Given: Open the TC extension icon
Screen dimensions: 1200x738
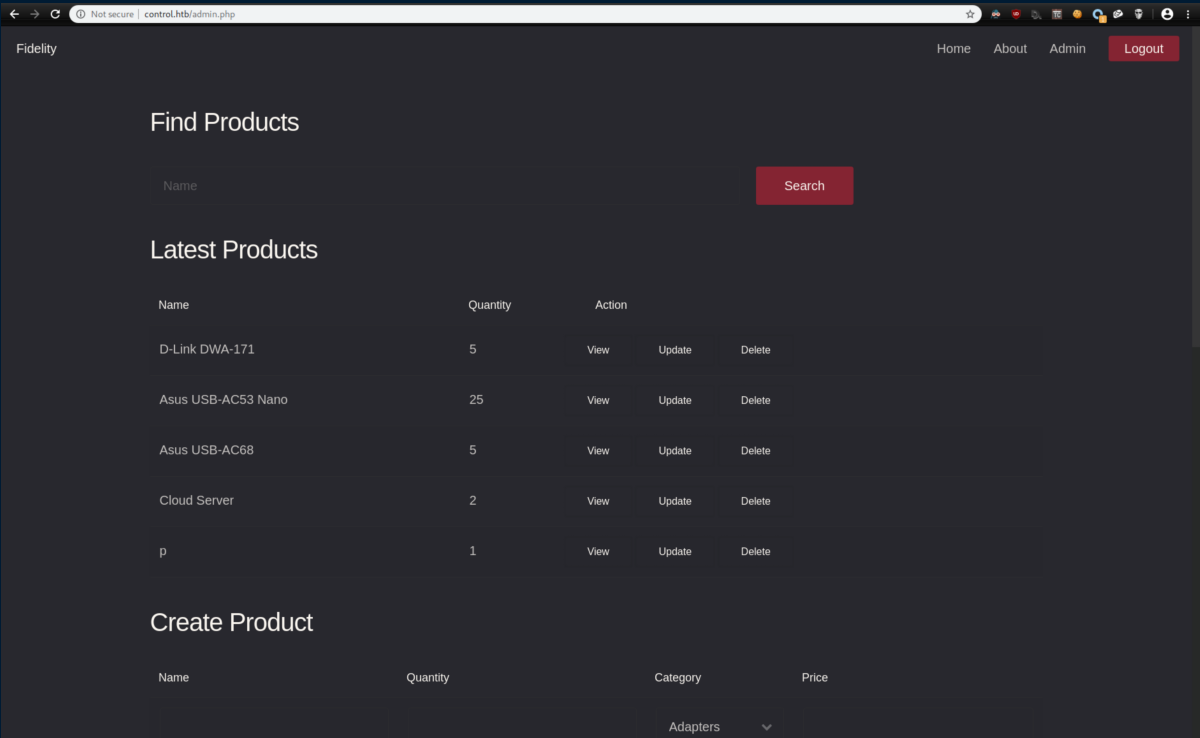Looking at the screenshot, I should pos(1057,14).
